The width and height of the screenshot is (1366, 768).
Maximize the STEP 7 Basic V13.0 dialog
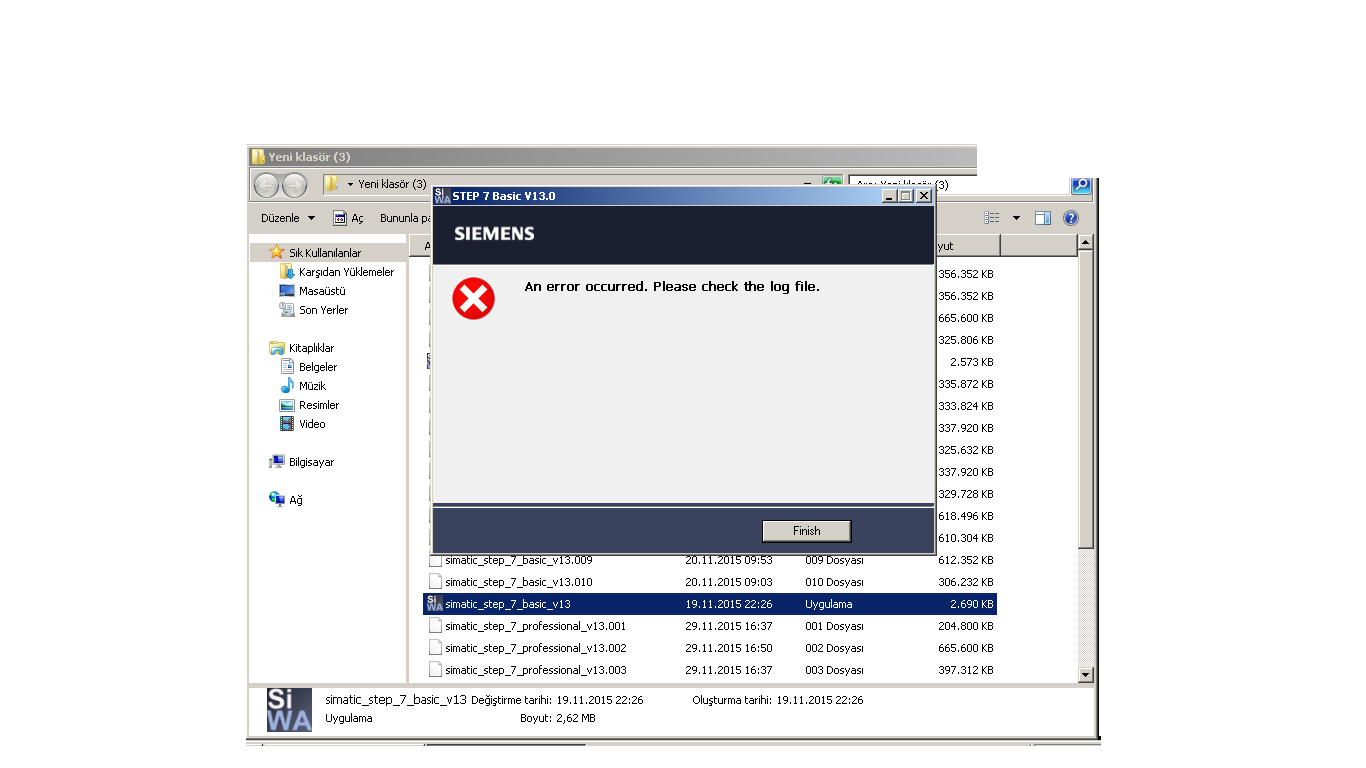[906, 196]
